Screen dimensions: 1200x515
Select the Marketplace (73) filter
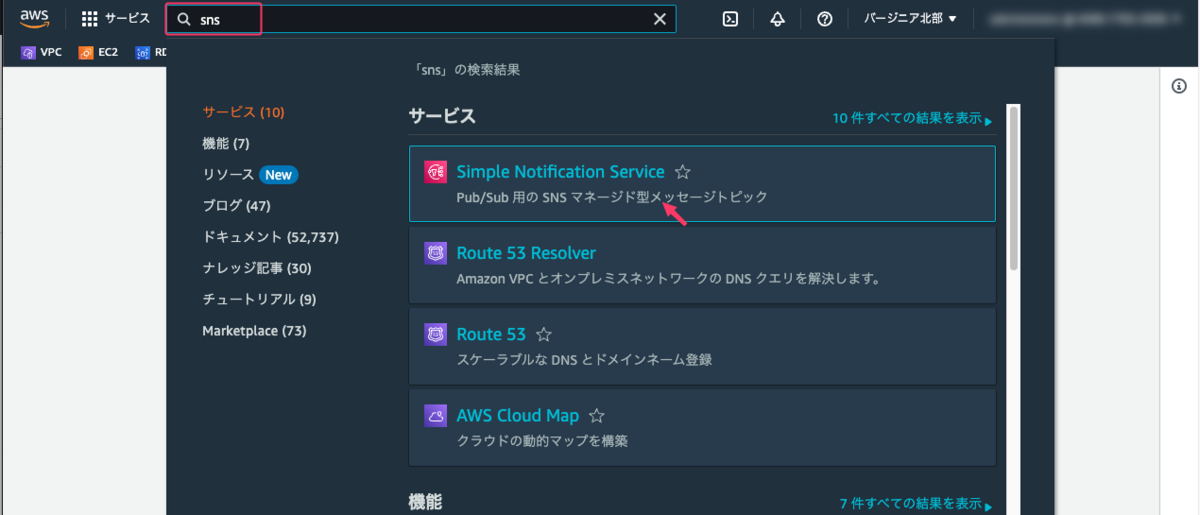point(254,330)
